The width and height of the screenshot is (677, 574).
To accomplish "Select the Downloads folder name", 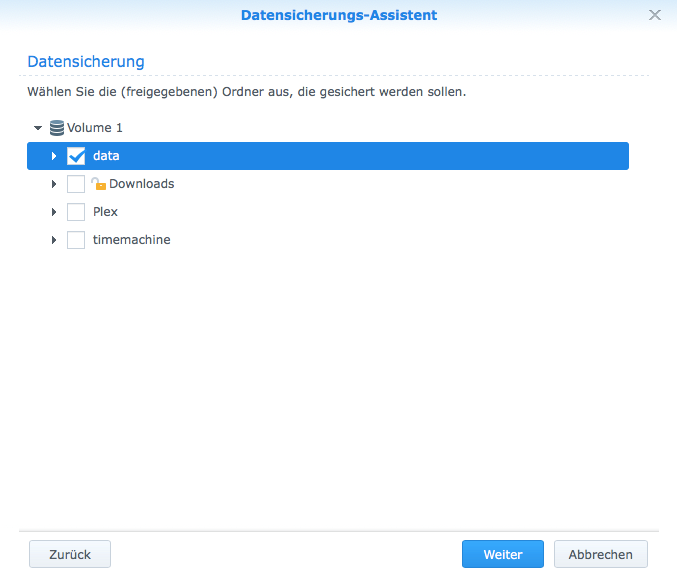I will coord(141,184).
